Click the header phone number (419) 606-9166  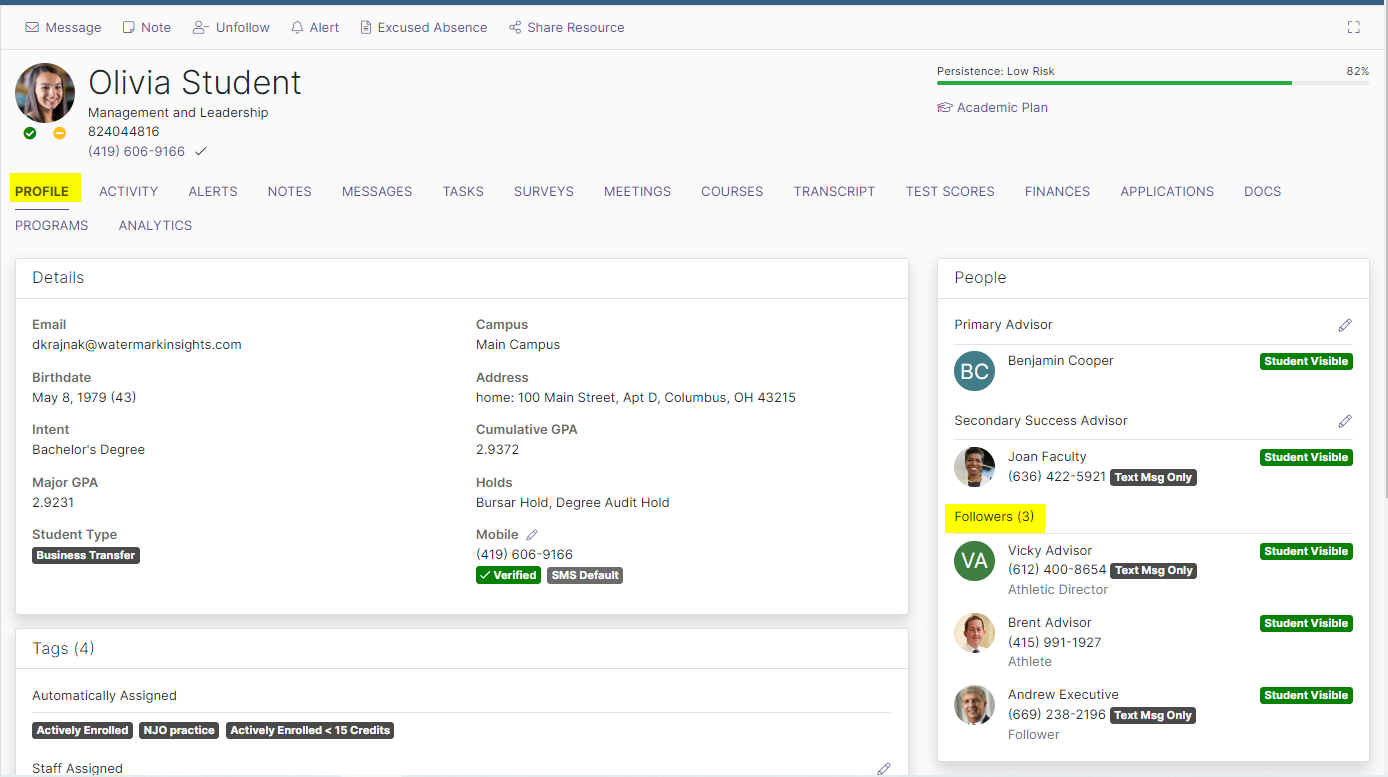(136, 151)
